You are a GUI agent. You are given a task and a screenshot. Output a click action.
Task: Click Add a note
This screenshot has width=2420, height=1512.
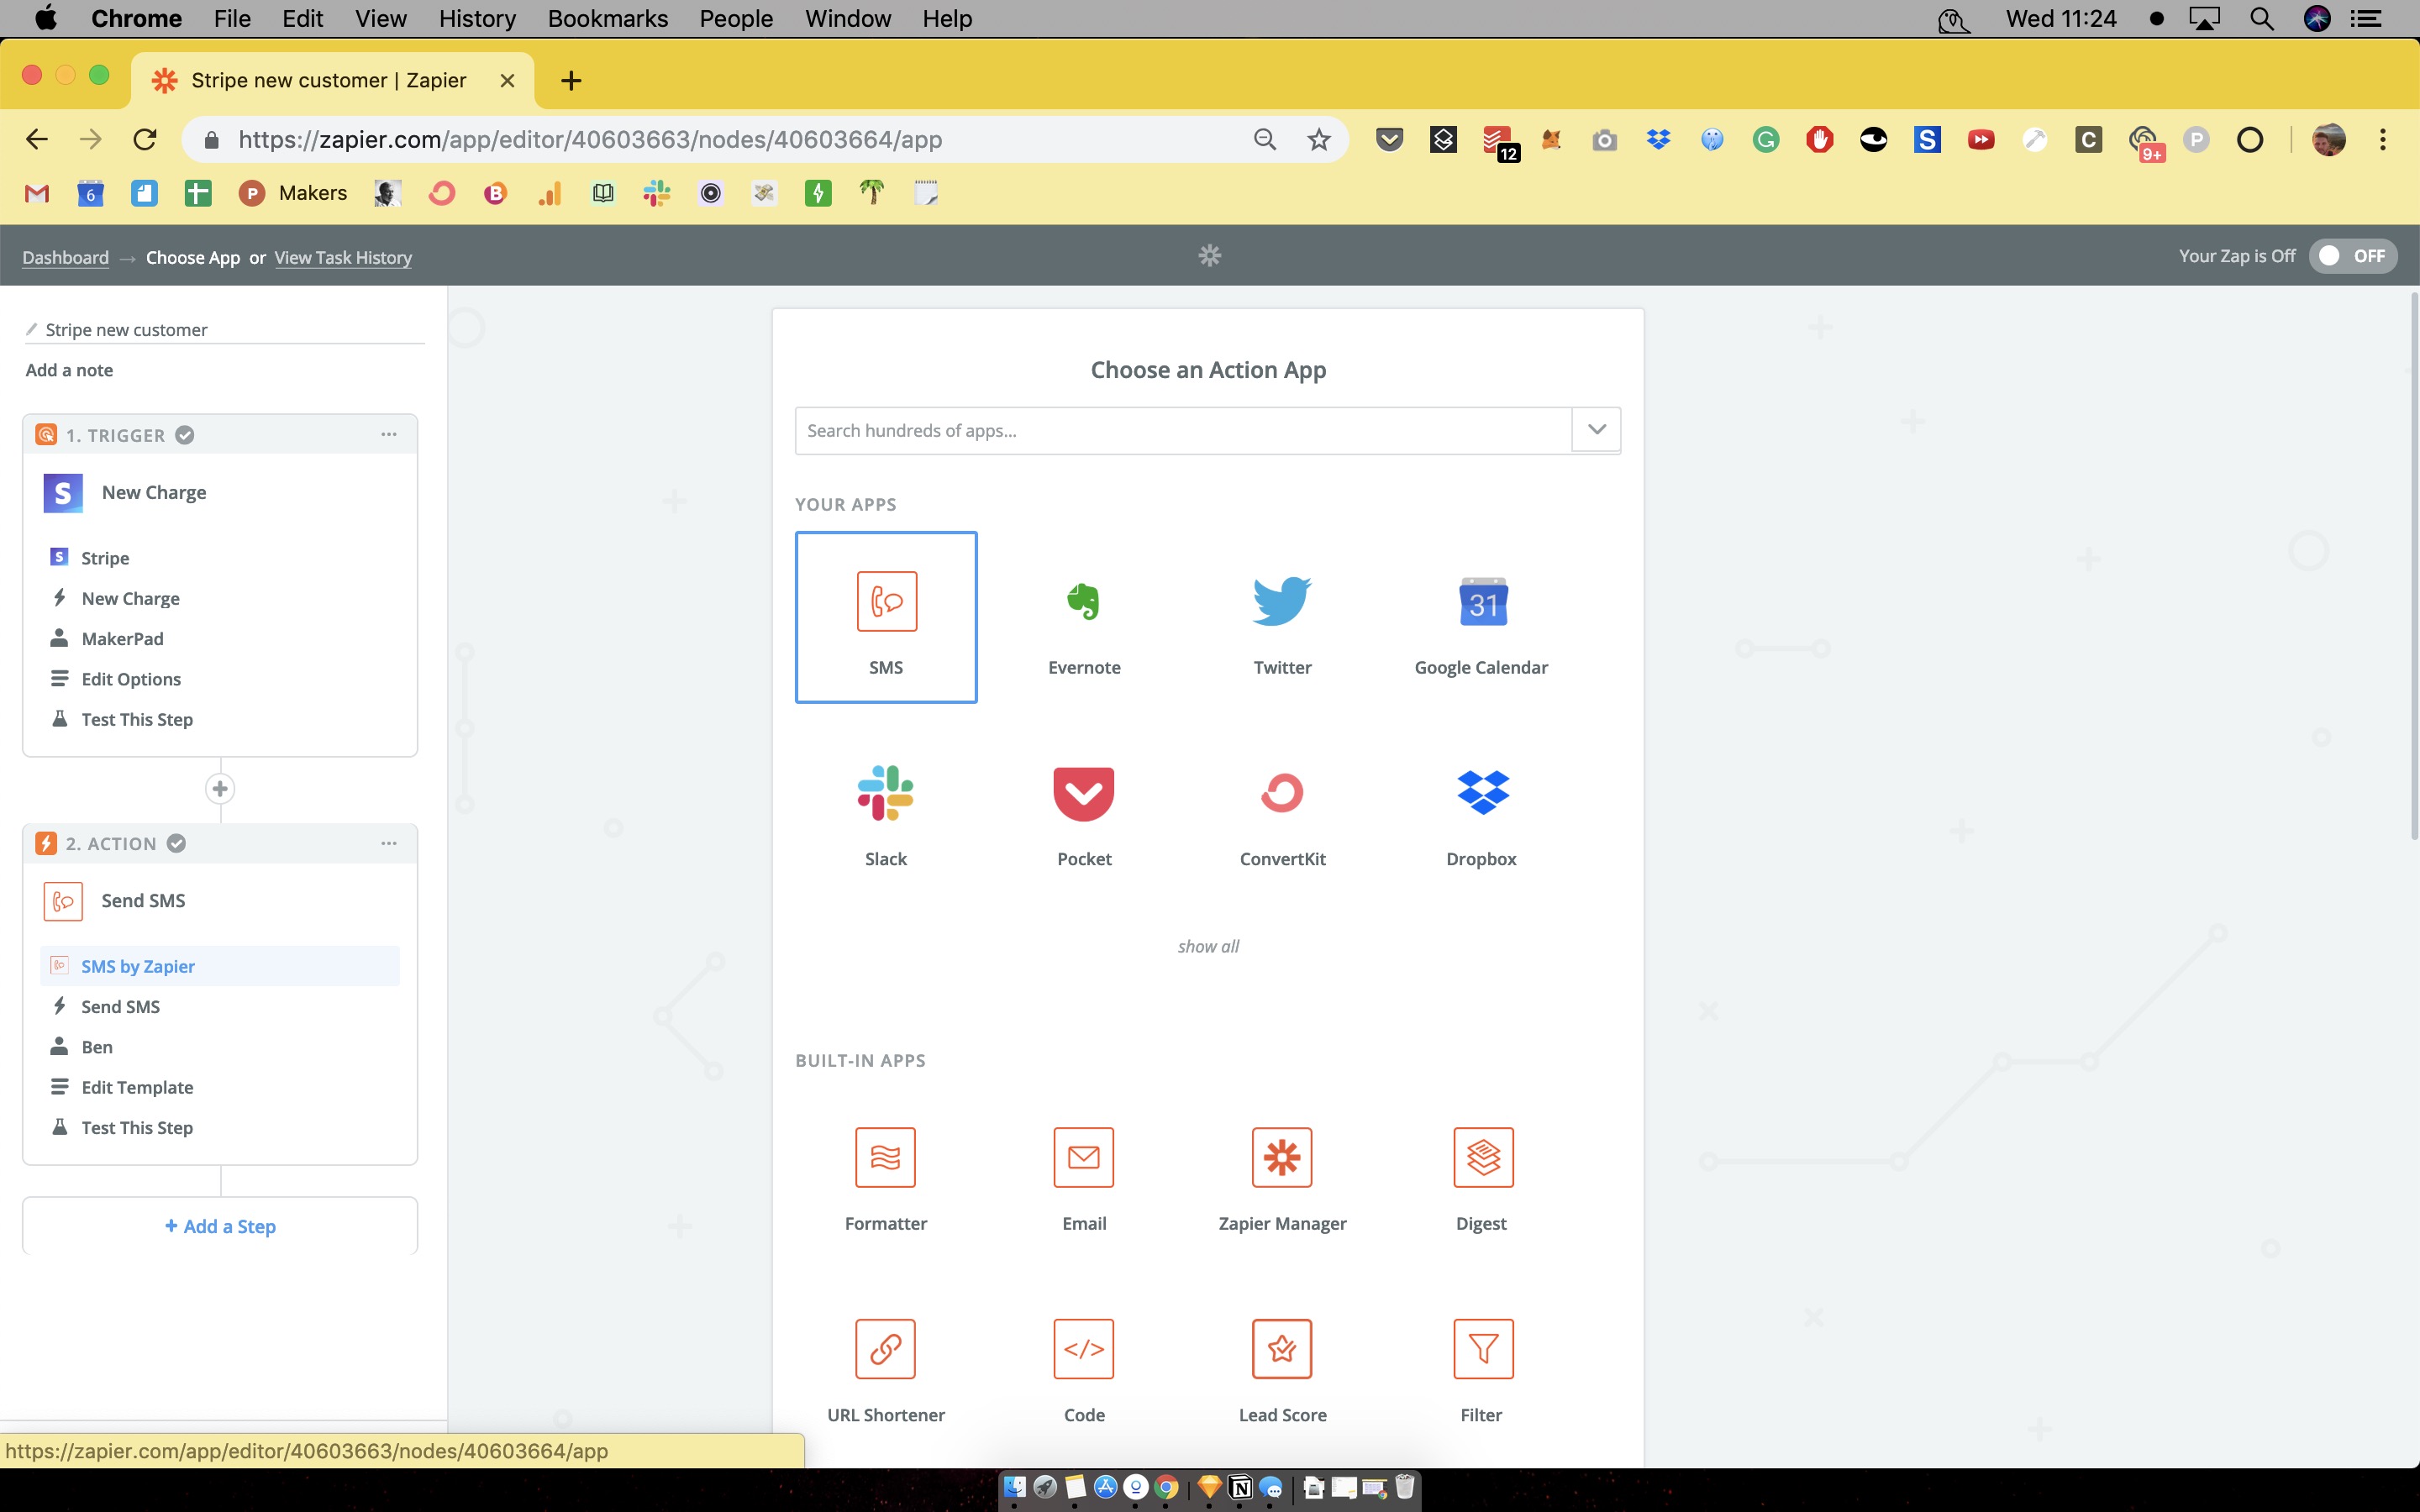(69, 370)
